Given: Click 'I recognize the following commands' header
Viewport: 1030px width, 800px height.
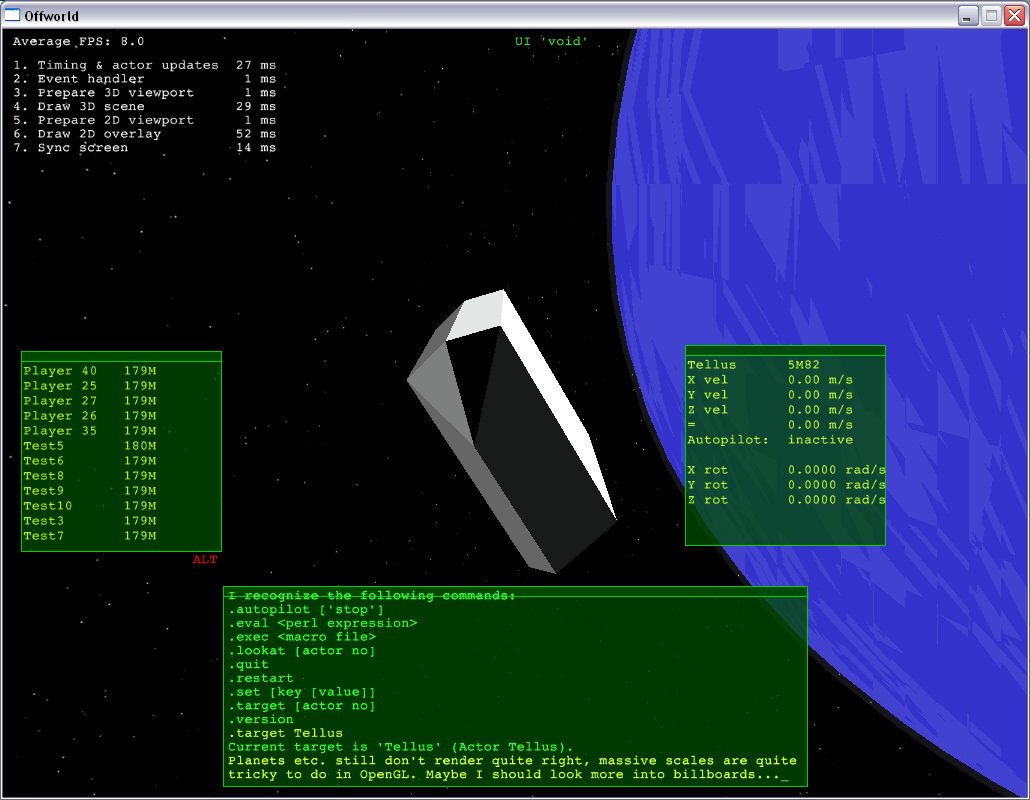Looking at the screenshot, I should coord(372,596).
